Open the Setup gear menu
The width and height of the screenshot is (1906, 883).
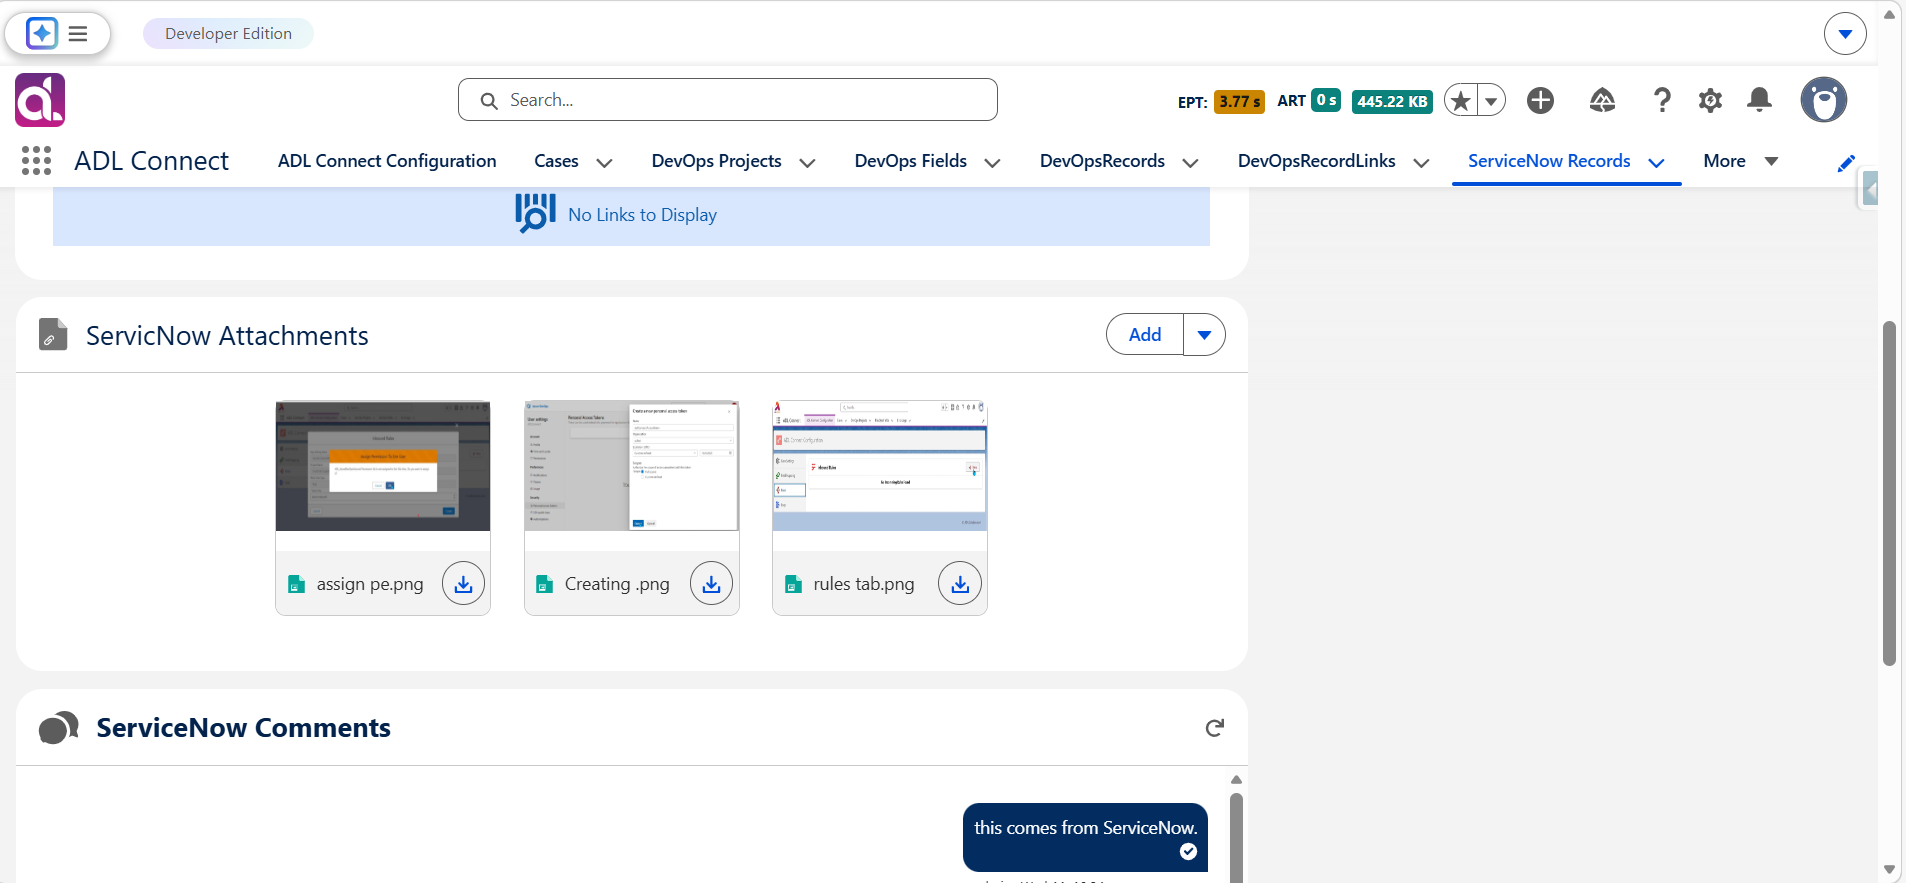click(x=1710, y=100)
